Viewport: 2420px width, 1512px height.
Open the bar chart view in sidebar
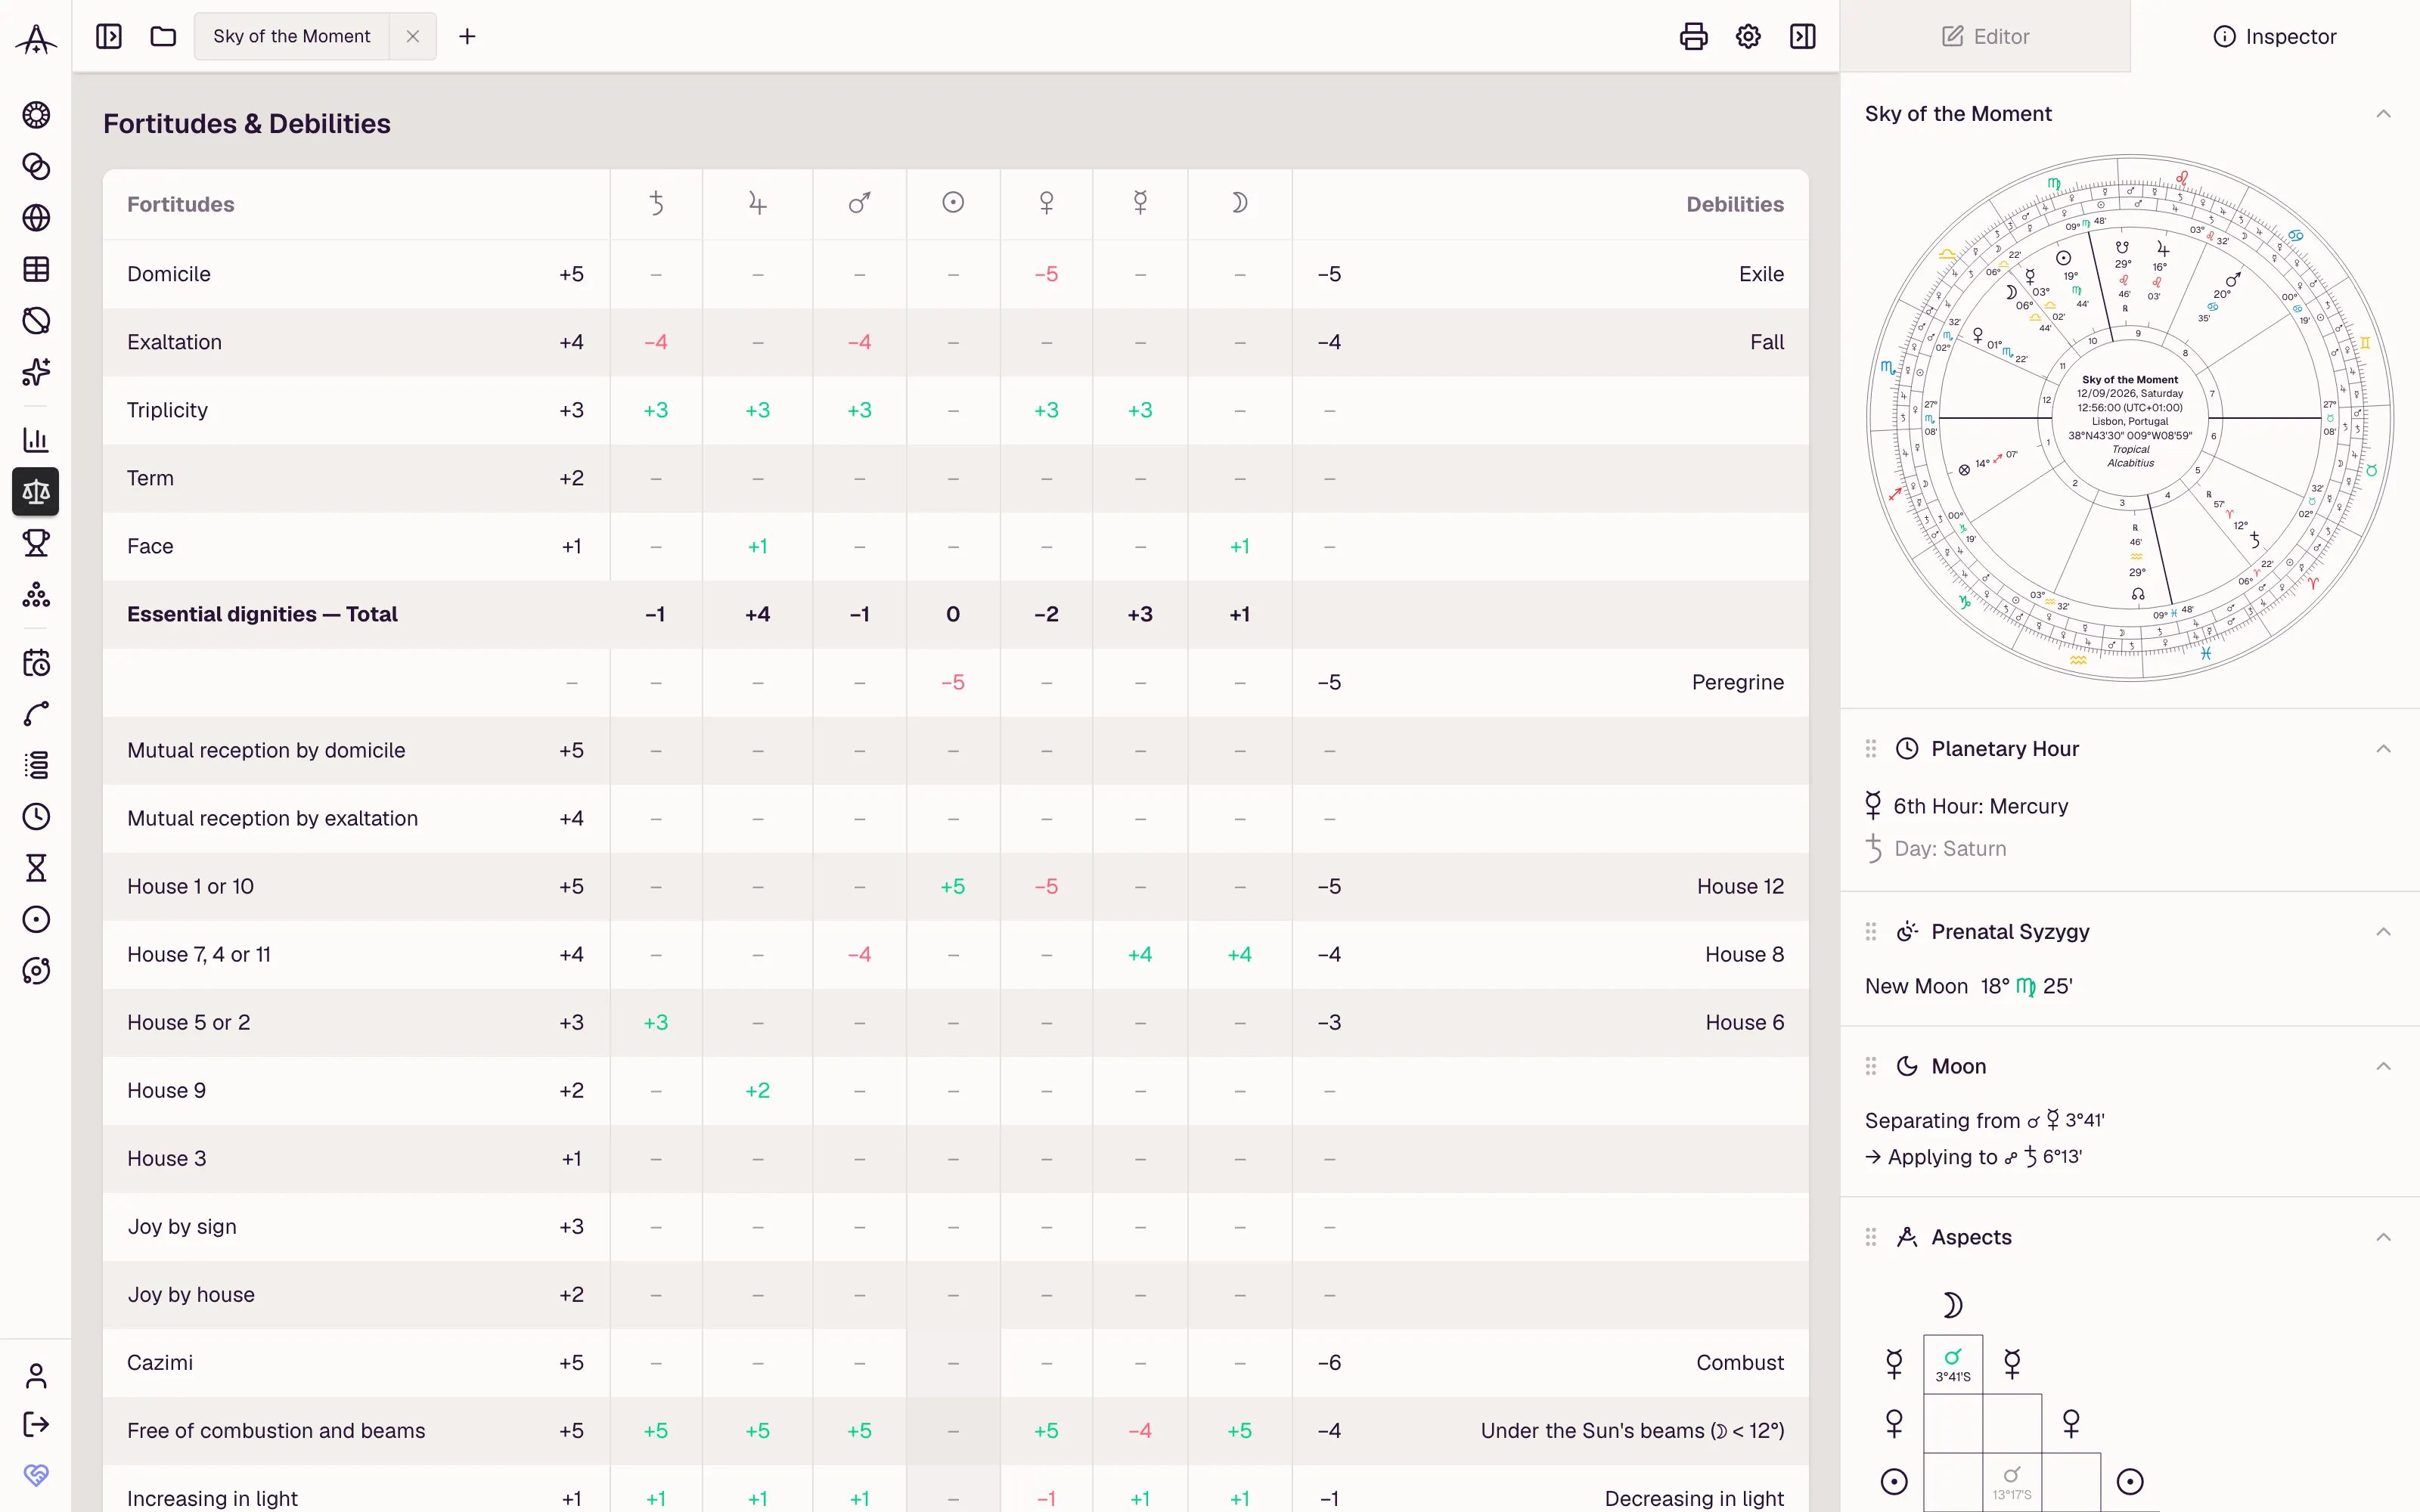coord(36,440)
